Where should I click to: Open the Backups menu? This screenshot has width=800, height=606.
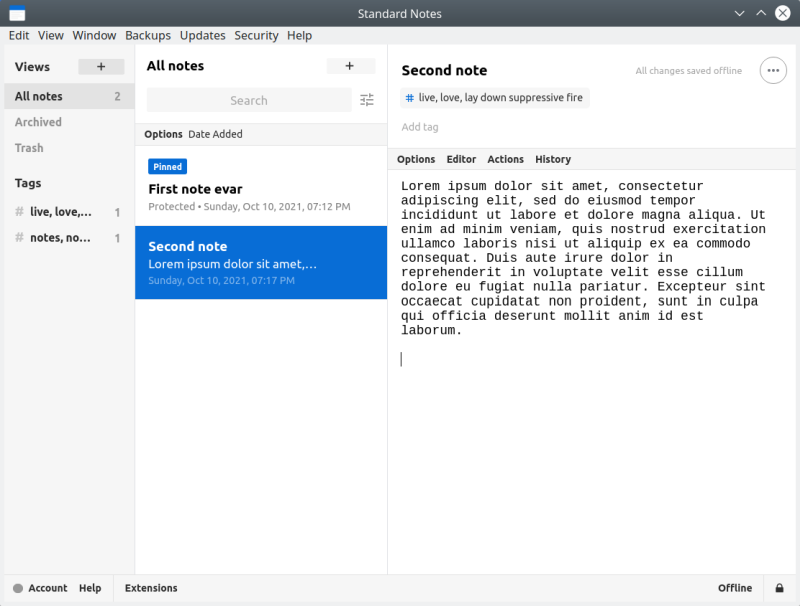pos(147,35)
